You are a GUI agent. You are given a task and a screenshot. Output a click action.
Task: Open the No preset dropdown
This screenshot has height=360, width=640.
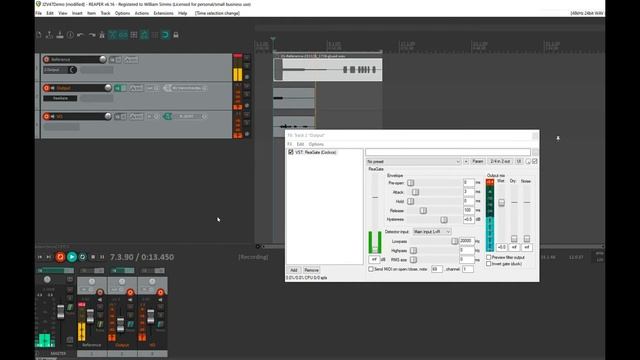click(x=413, y=162)
